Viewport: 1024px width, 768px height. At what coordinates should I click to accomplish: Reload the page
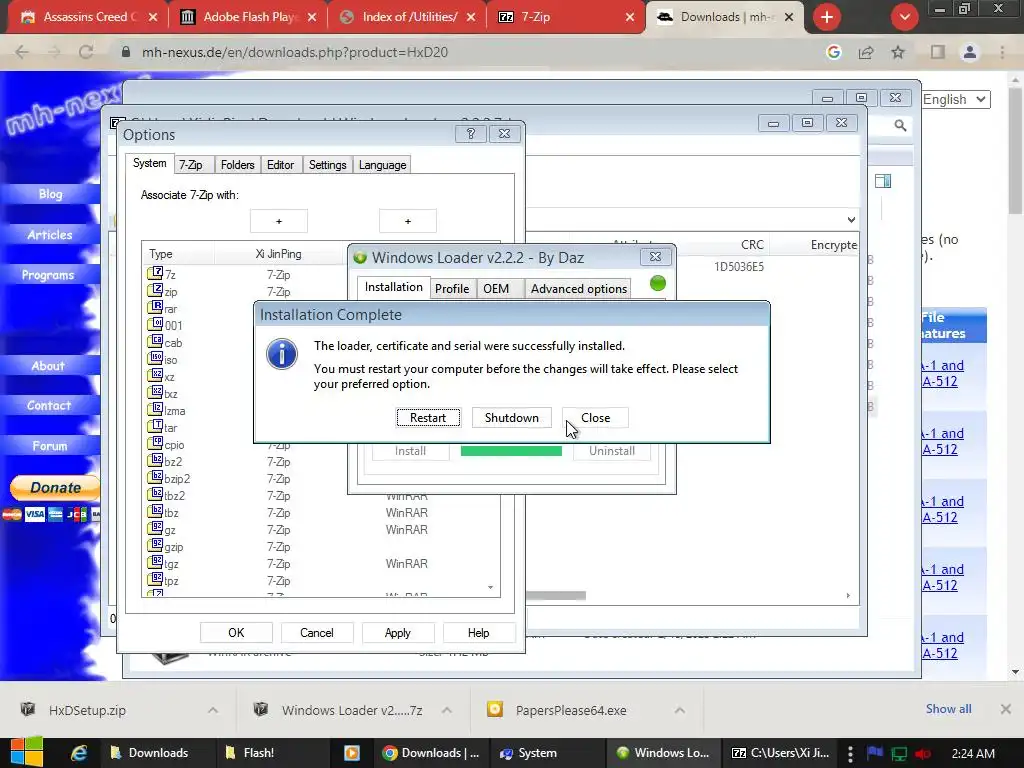86,52
